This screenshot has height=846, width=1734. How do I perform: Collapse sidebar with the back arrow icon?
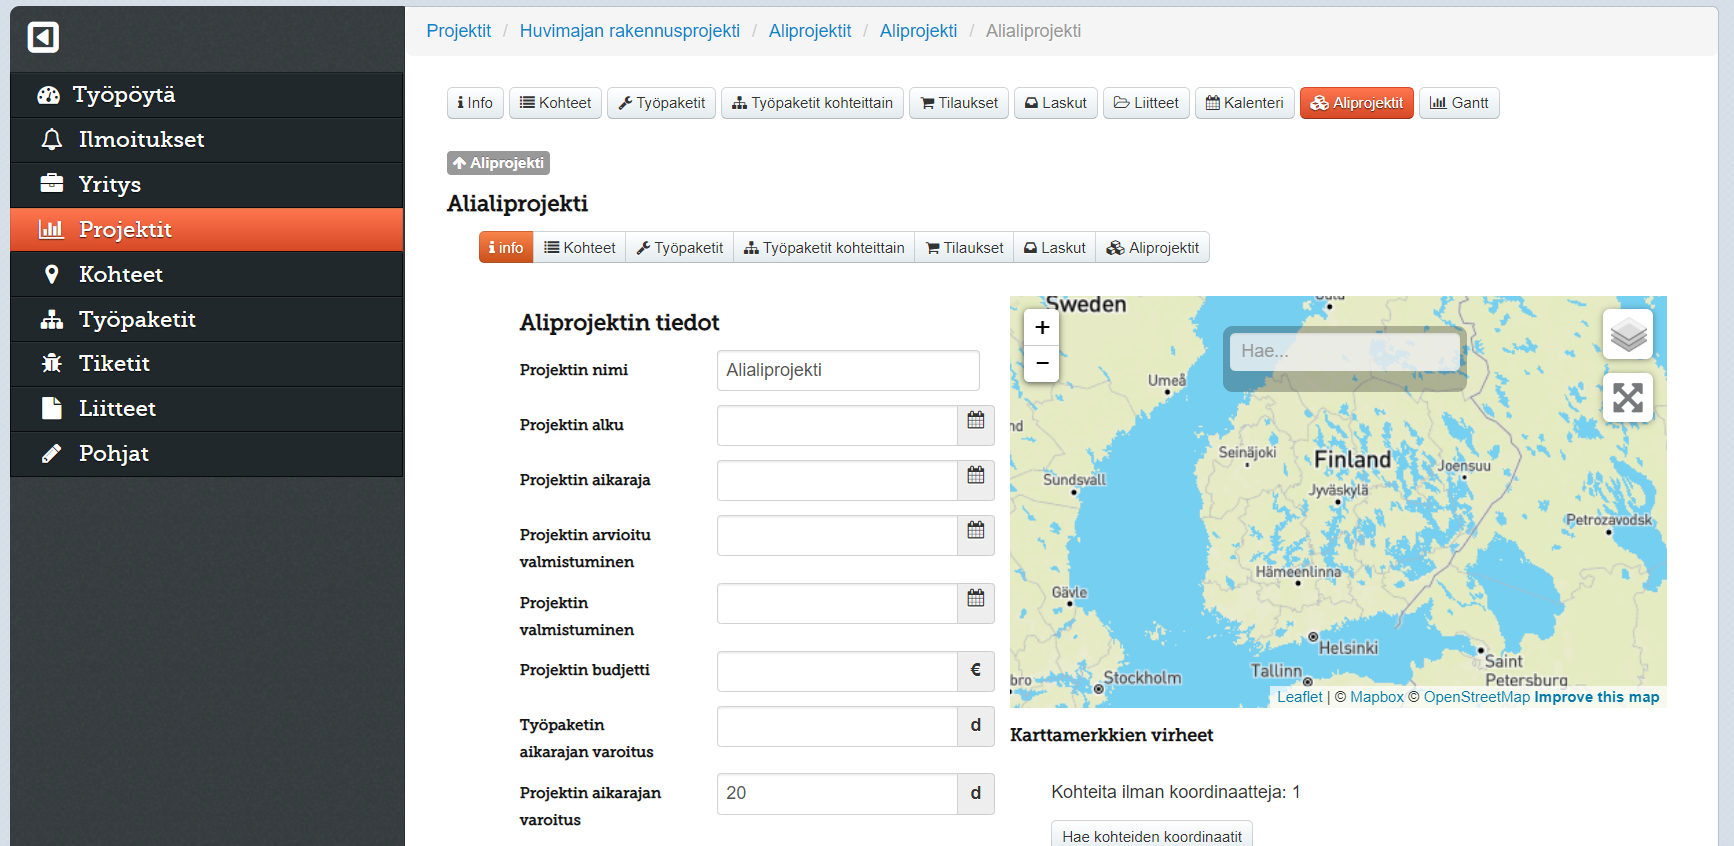[x=43, y=37]
